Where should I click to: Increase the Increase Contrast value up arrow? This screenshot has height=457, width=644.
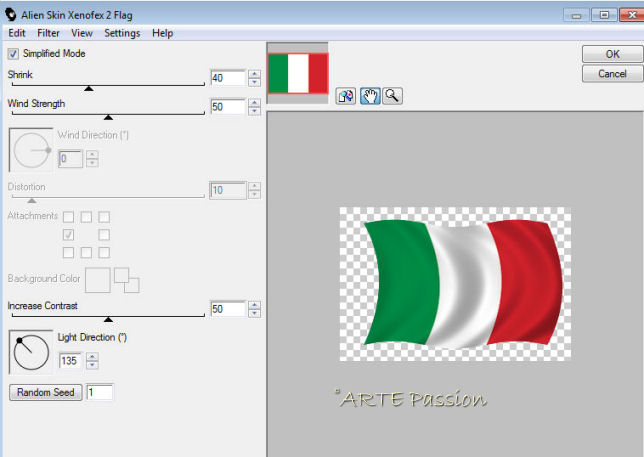pos(255,305)
